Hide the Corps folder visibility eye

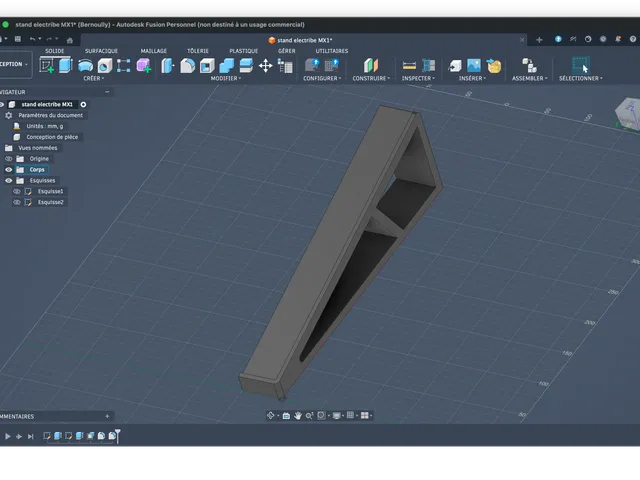(x=9, y=169)
